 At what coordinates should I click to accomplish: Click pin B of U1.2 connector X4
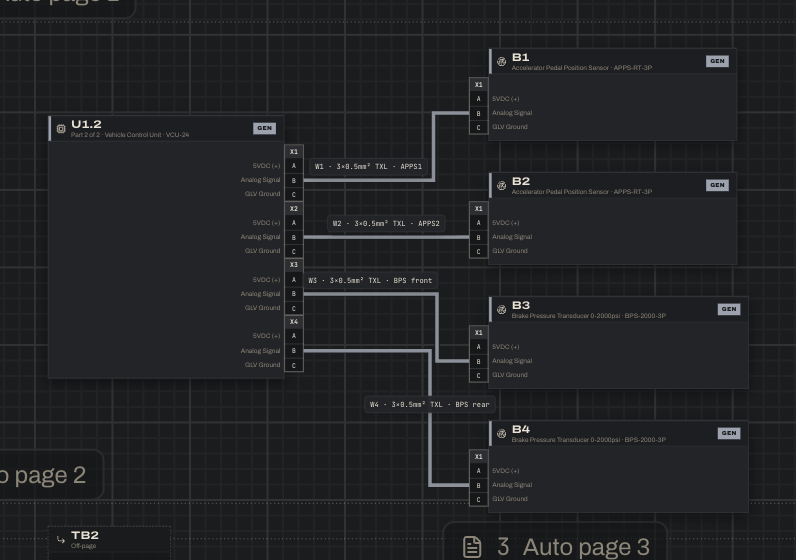click(x=294, y=351)
